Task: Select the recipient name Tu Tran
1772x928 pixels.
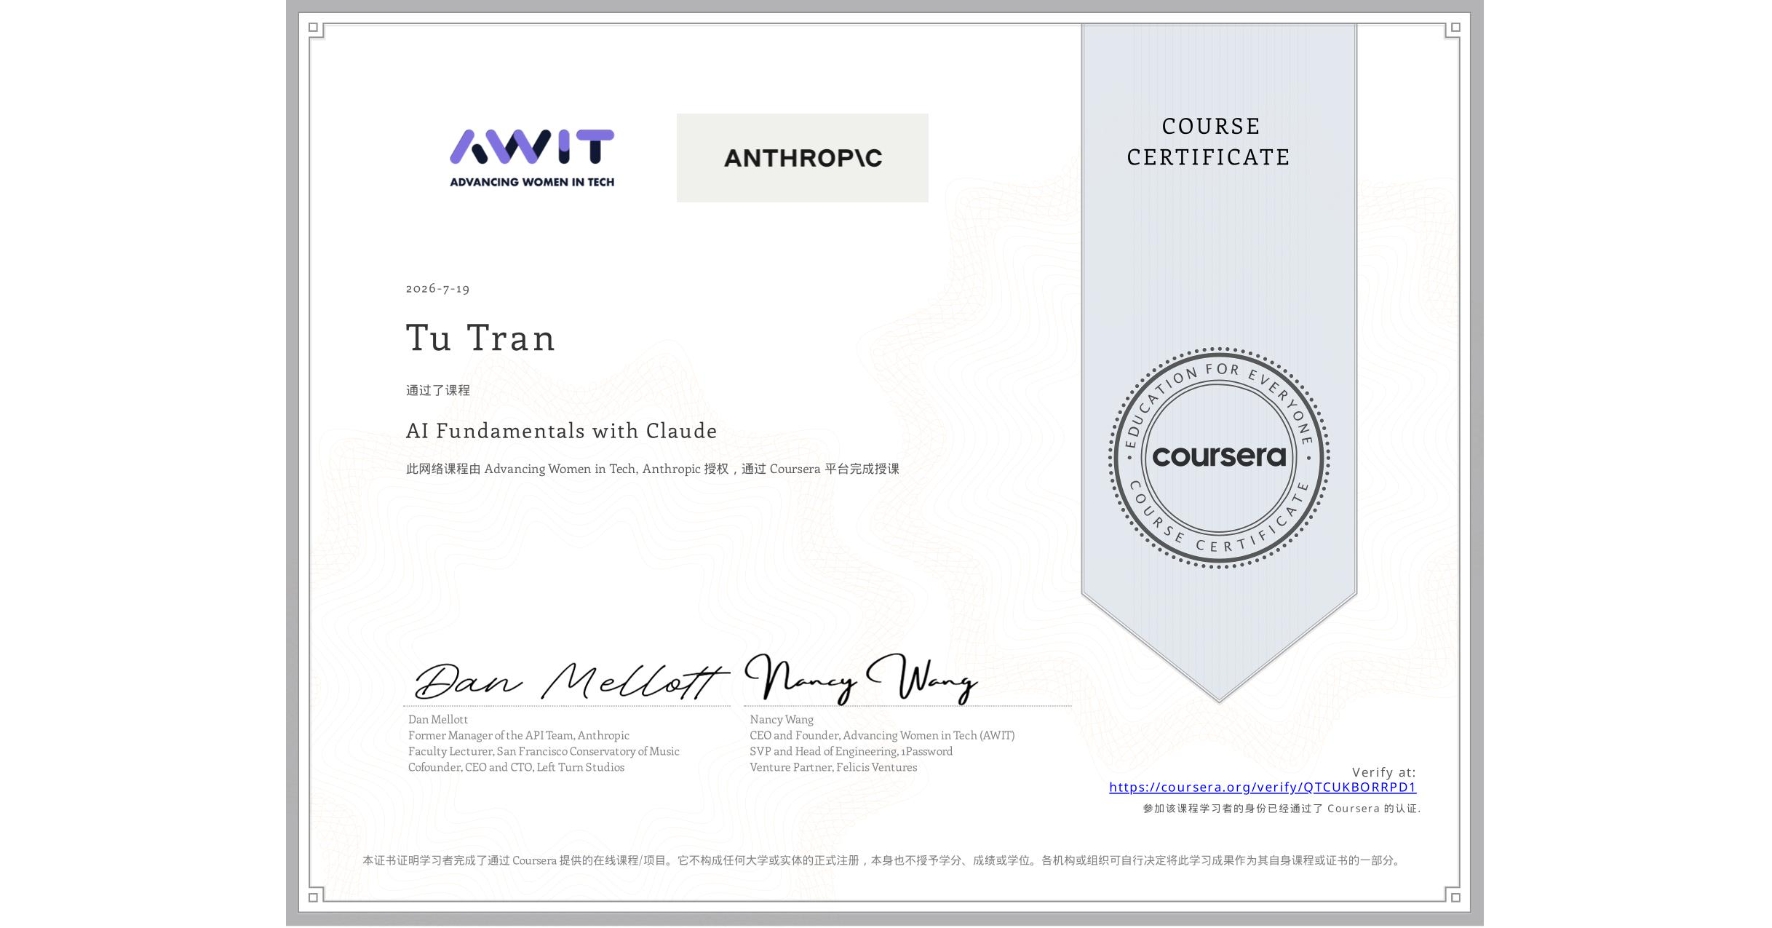Action: 480,338
